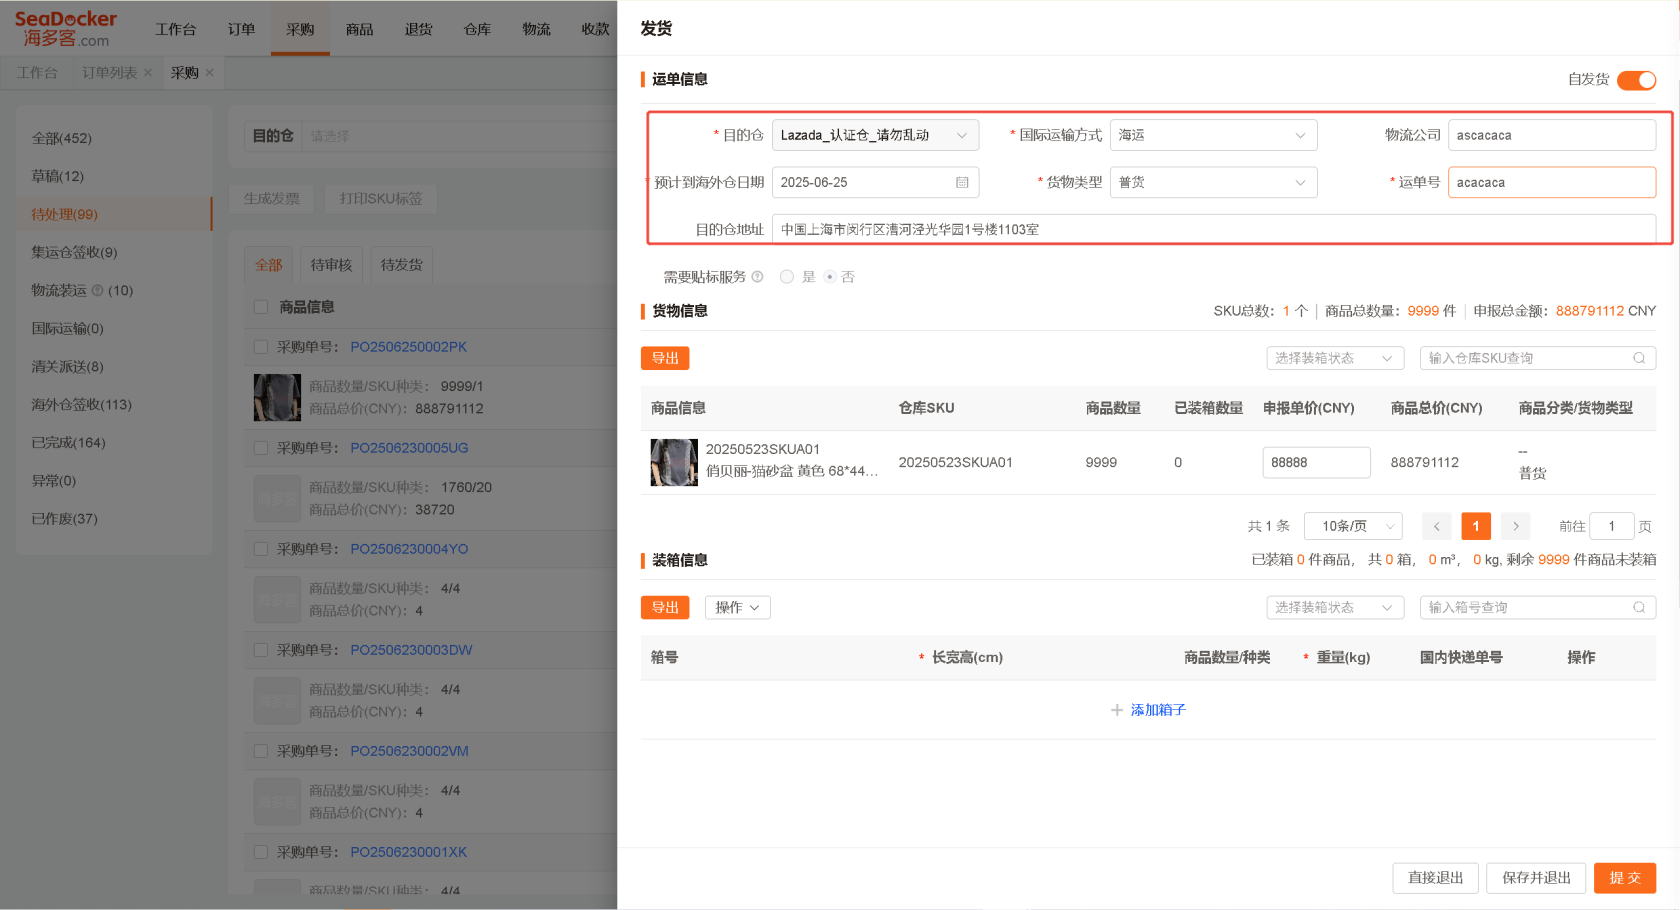1680x910 pixels.
Task: Click the info icon next to 物流装运
Action: [x=98, y=291]
